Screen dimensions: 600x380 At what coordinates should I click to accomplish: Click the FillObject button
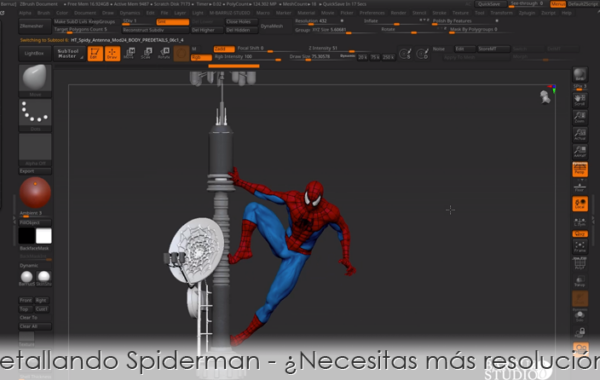tap(35, 222)
